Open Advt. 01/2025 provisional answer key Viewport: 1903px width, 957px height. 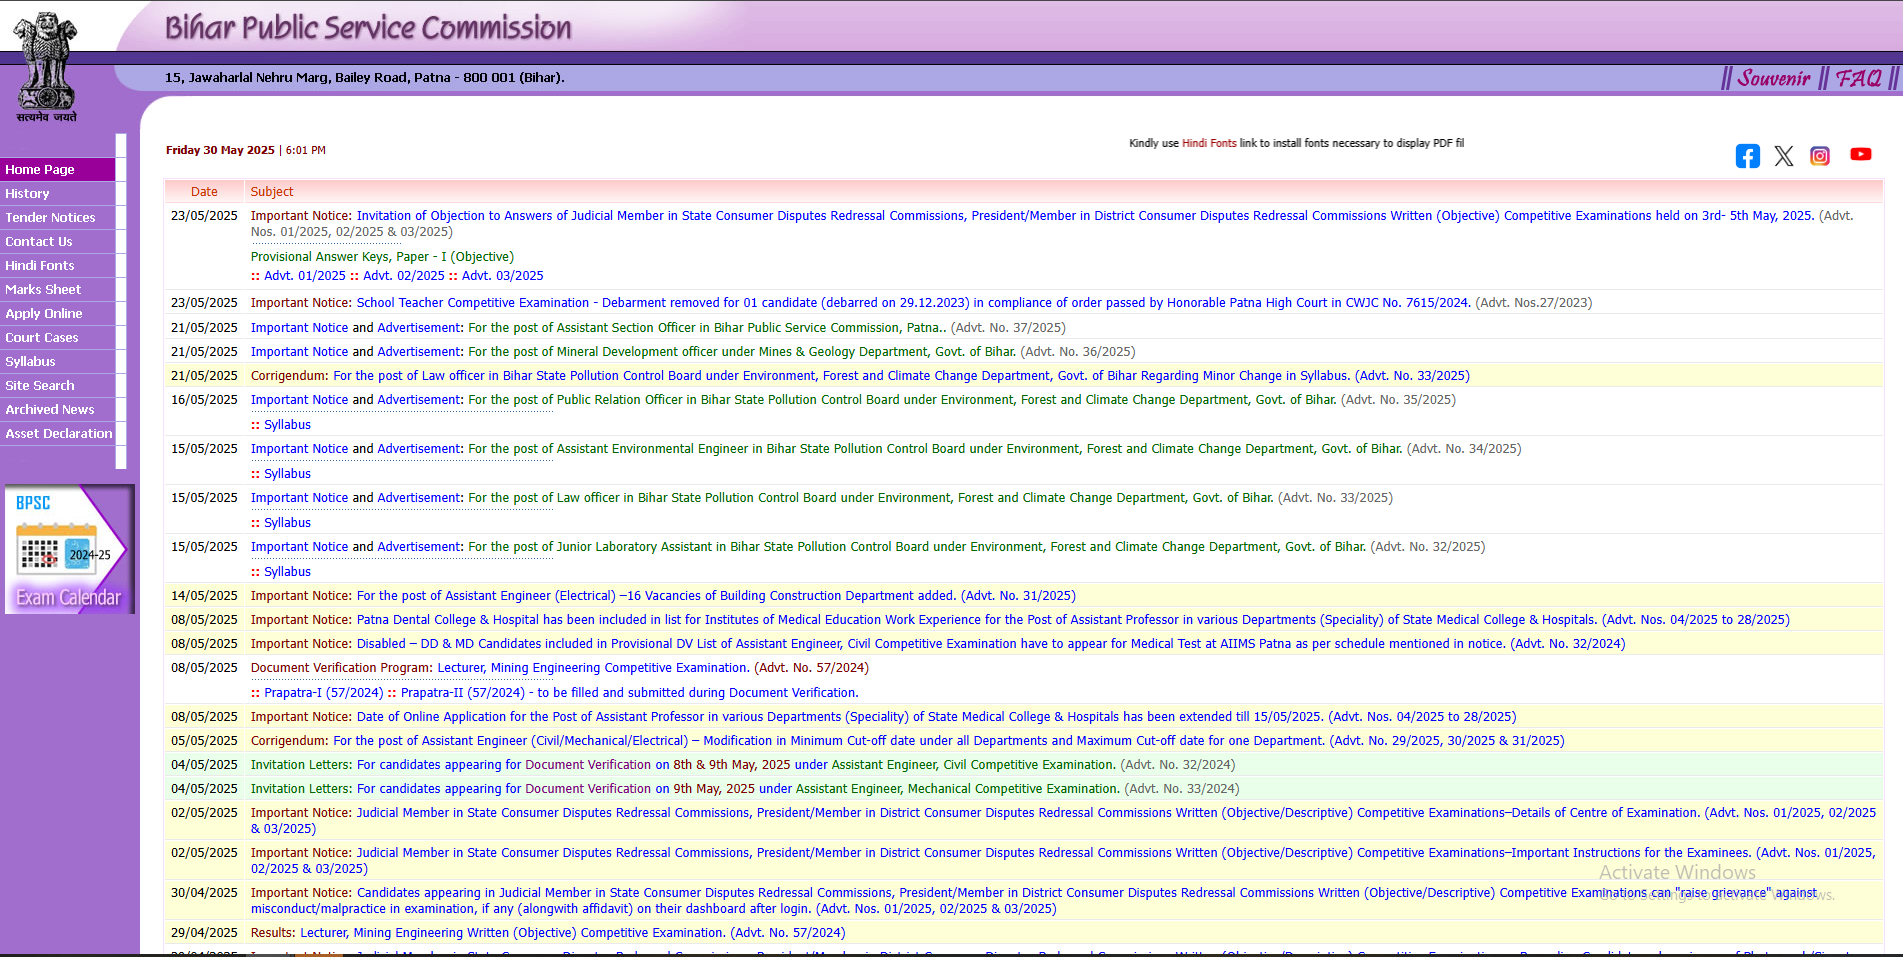[304, 276]
